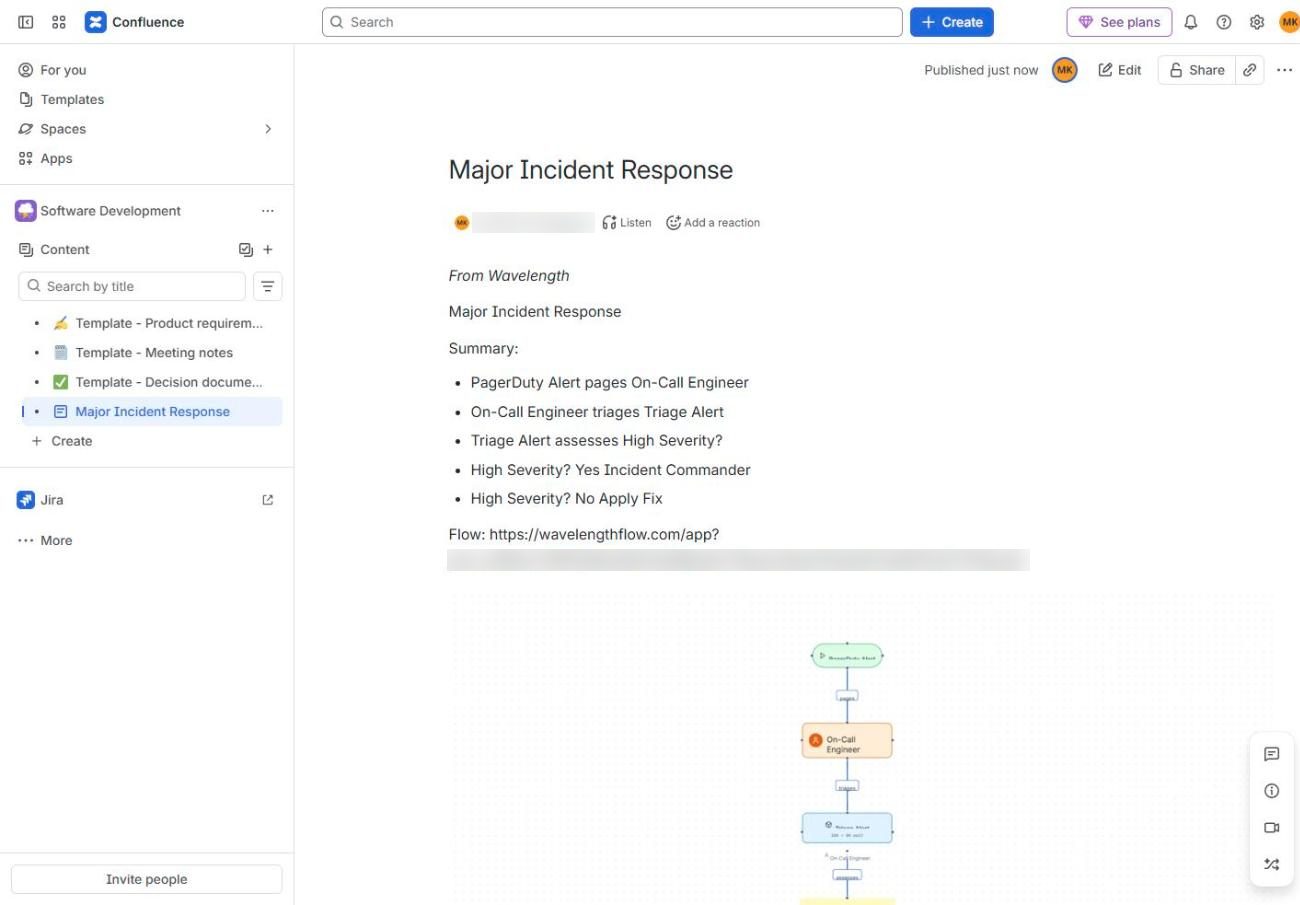
Task: Click the Confluence logo
Action: pos(135,22)
